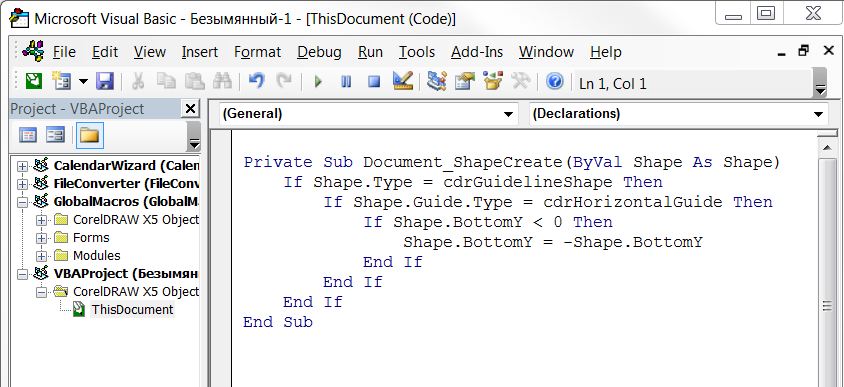
Task: Select FileConverter project in tree
Action: [126, 184]
